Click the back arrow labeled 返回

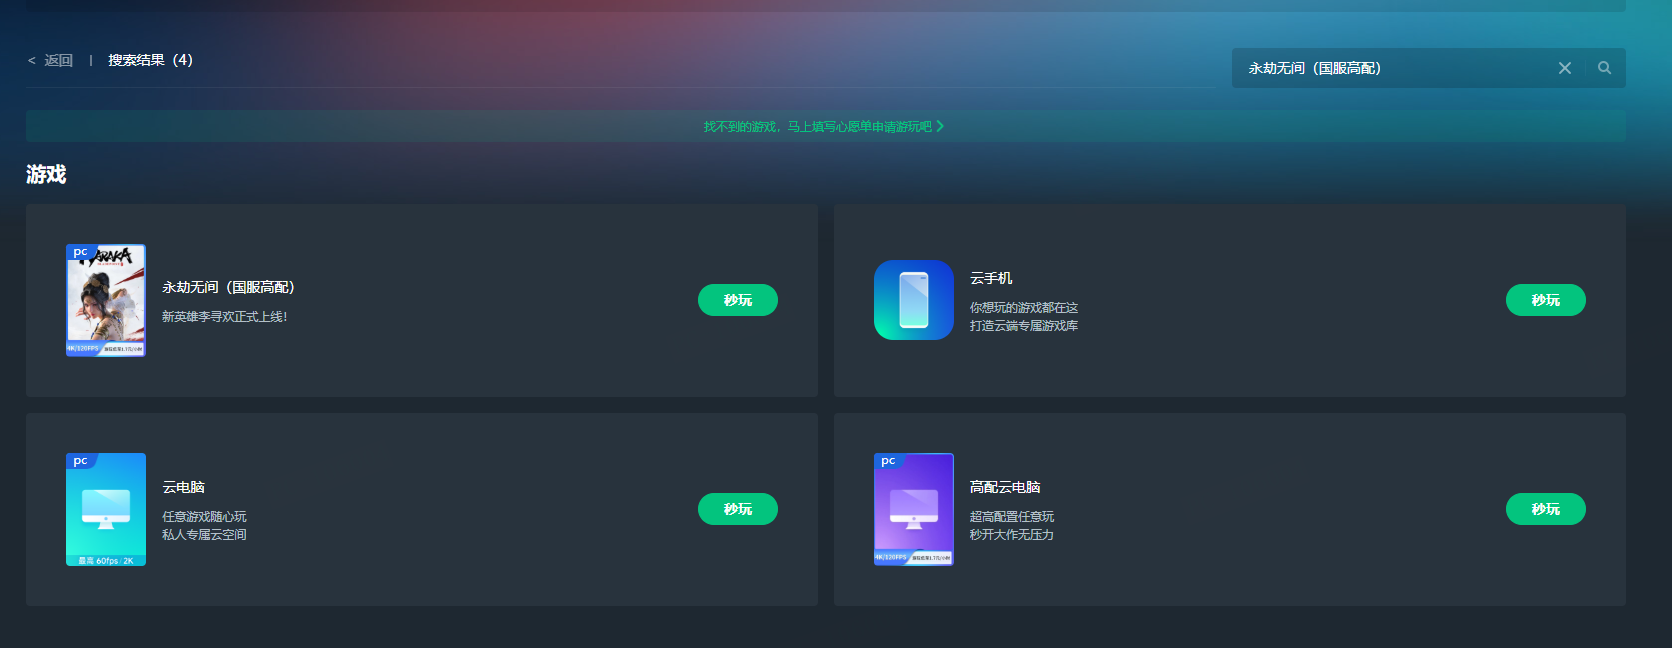pyautogui.click(x=50, y=61)
